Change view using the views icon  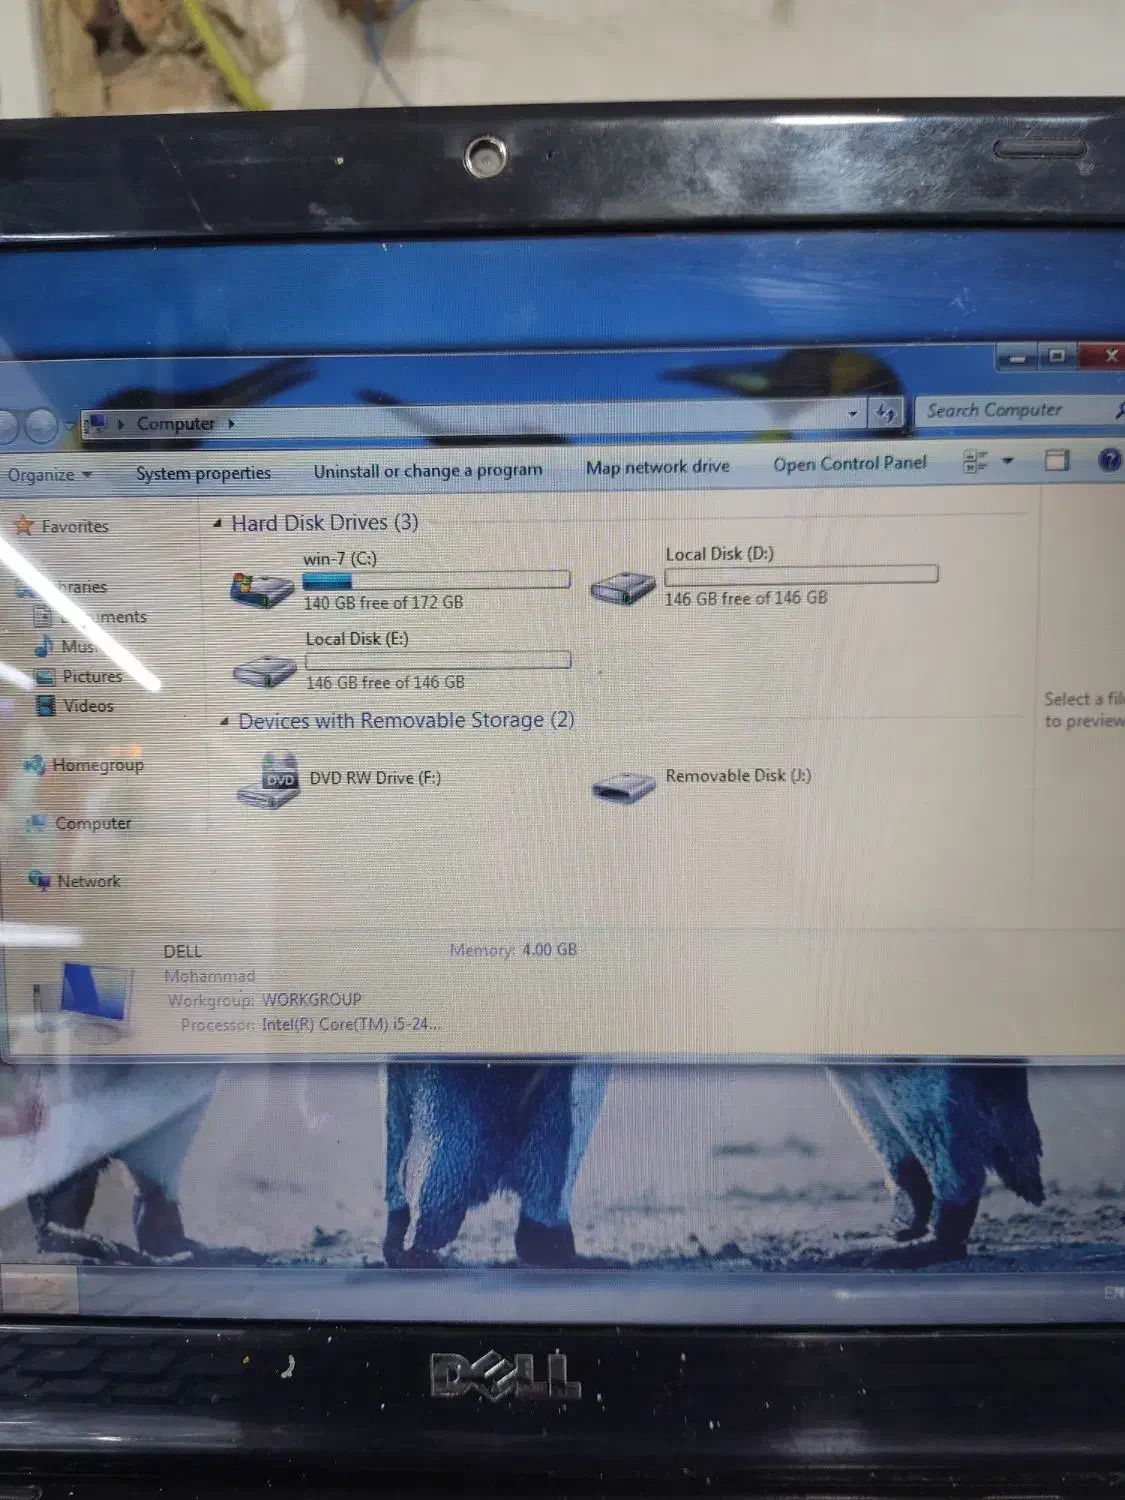pos(975,461)
